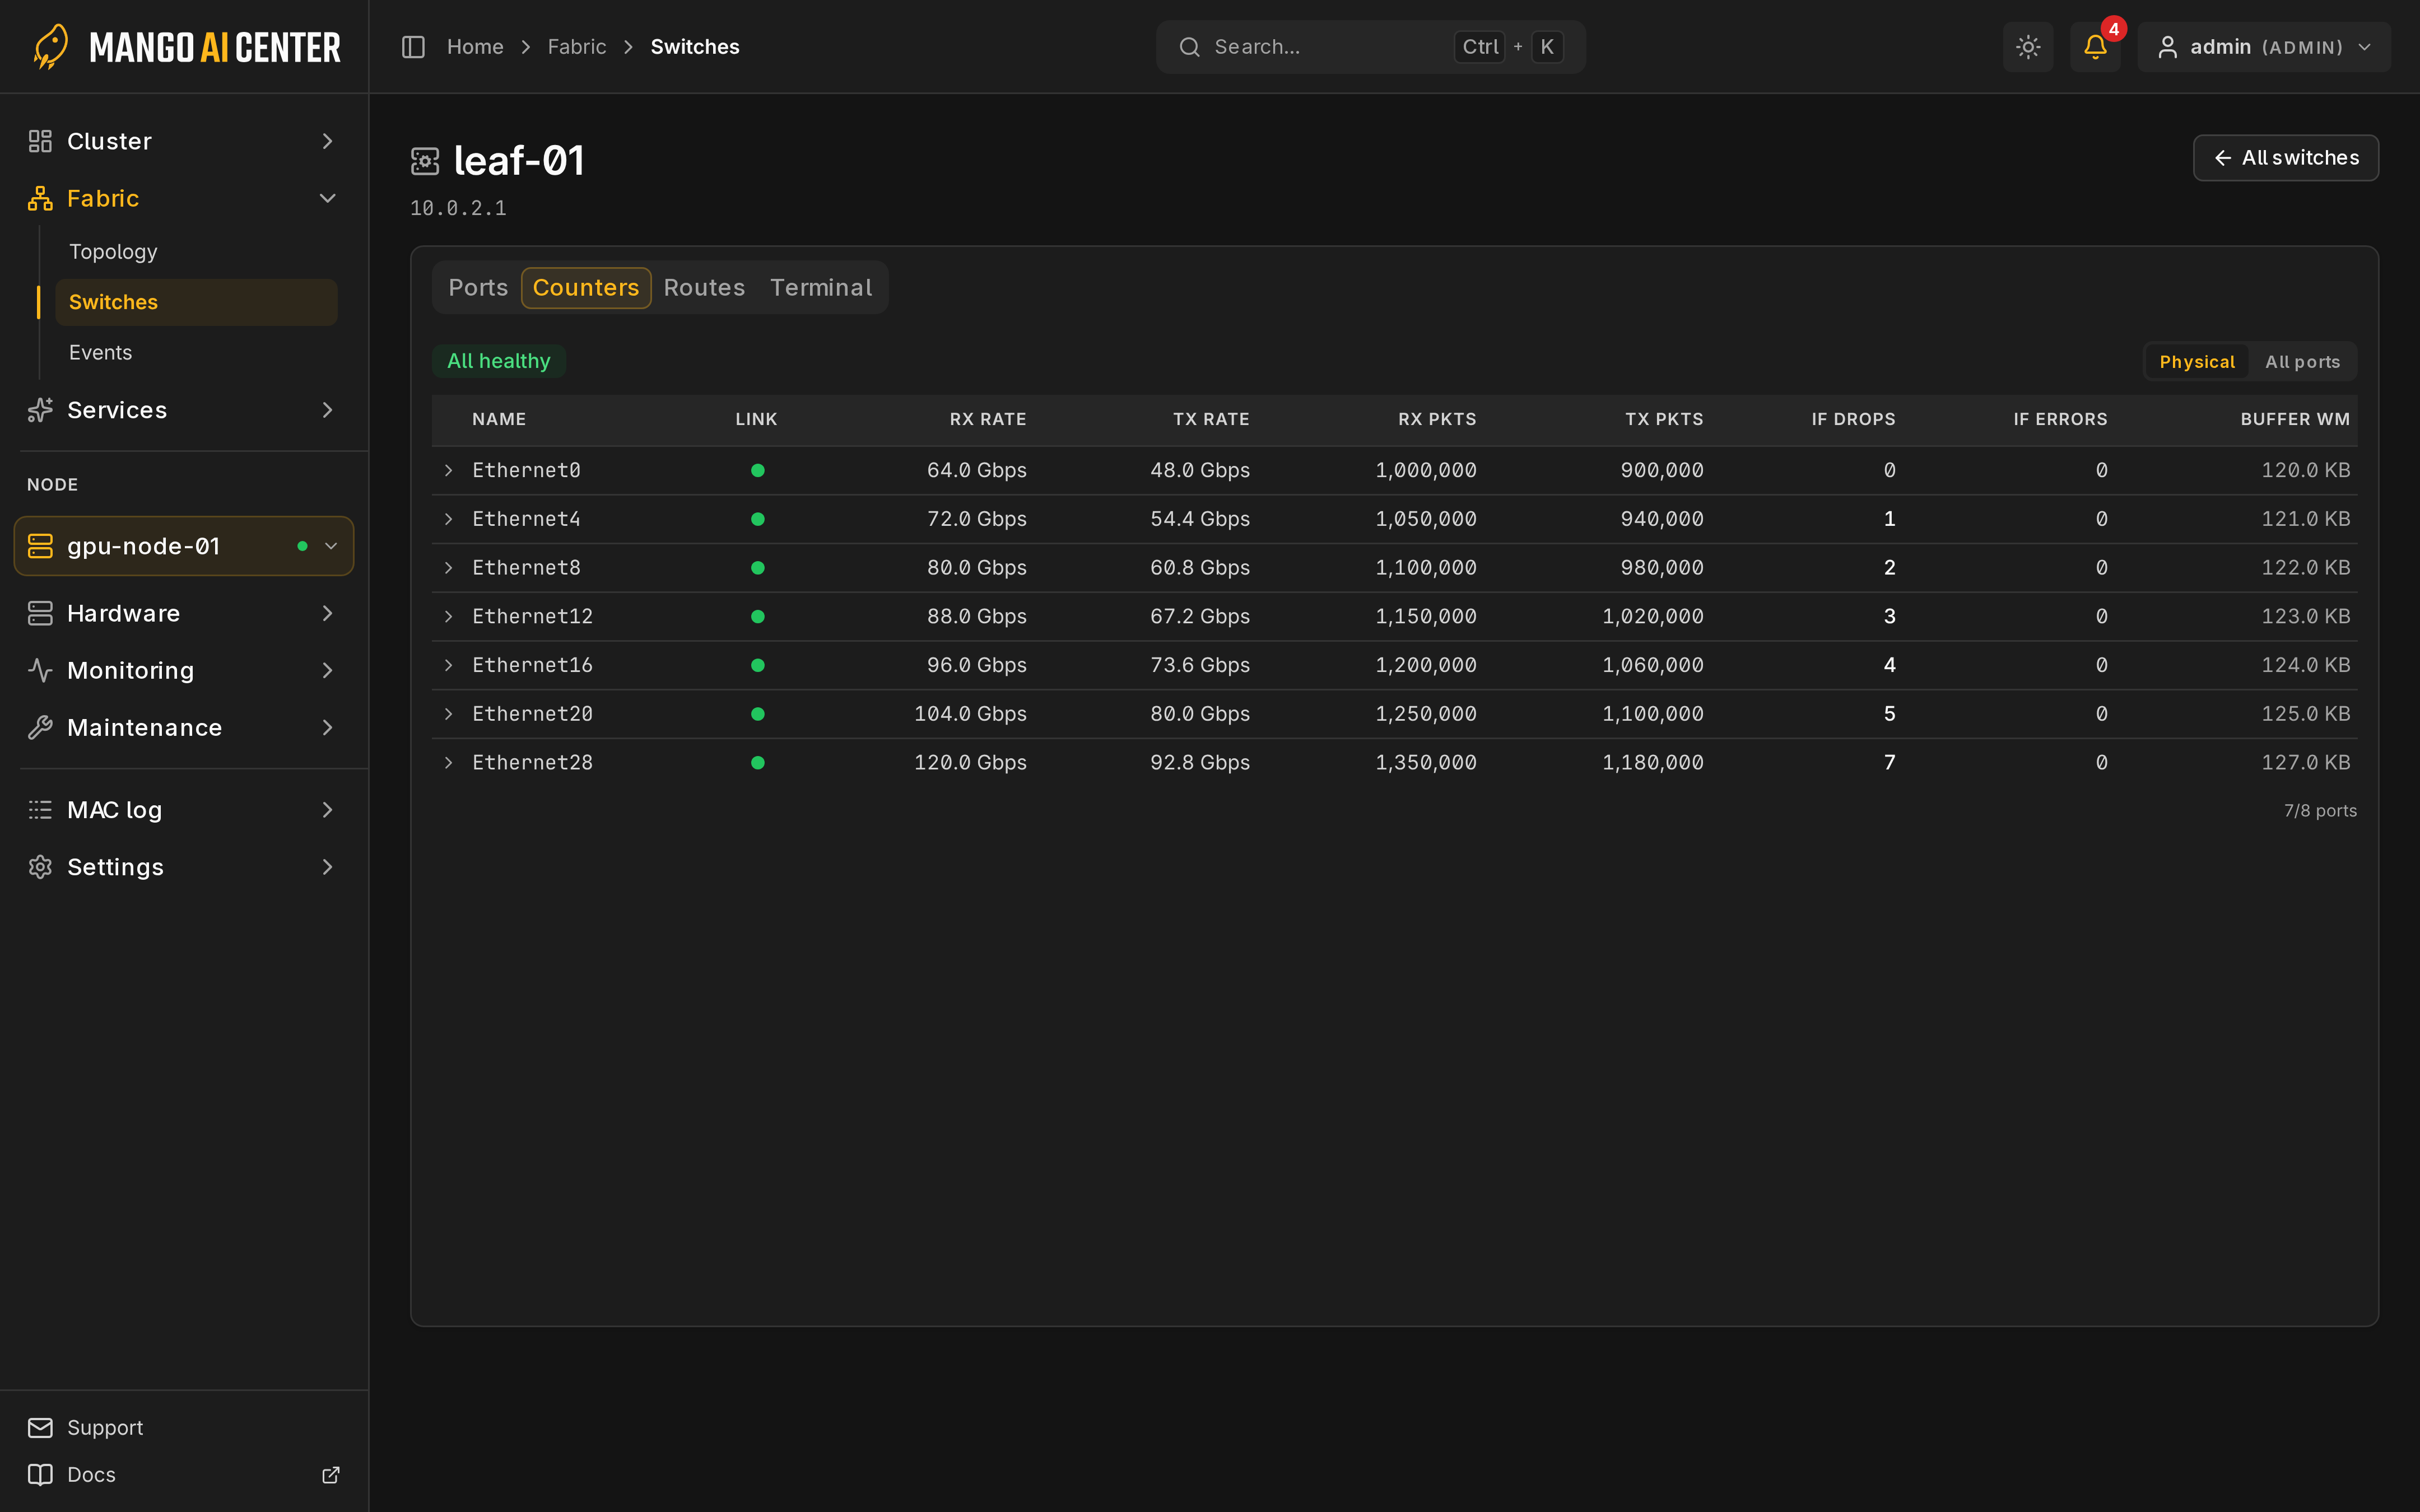Switch theme with the sun icon
Viewport: 2420px width, 1512px height.
click(2028, 47)
